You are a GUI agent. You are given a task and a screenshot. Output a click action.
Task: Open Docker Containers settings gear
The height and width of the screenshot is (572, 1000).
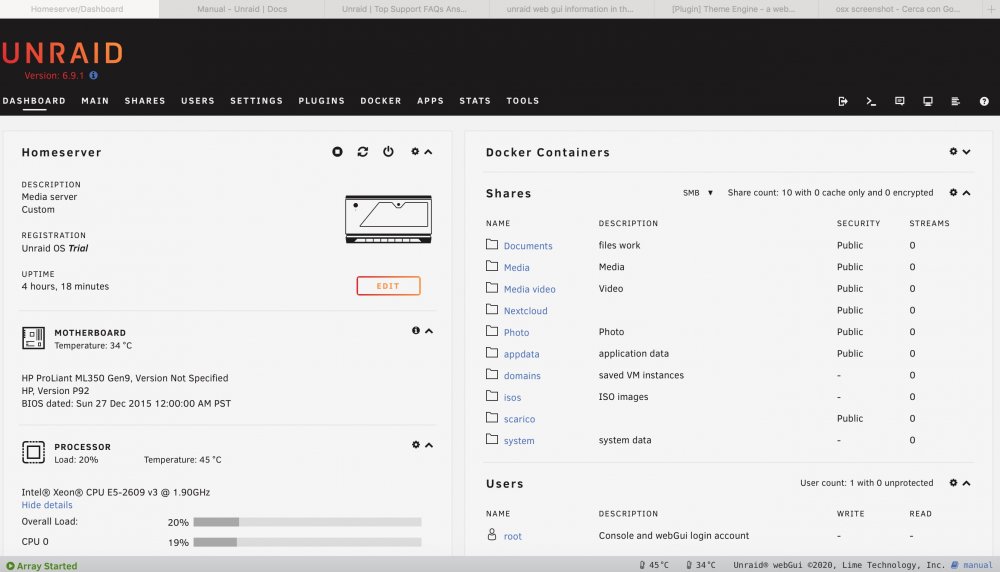pos(953,152)
